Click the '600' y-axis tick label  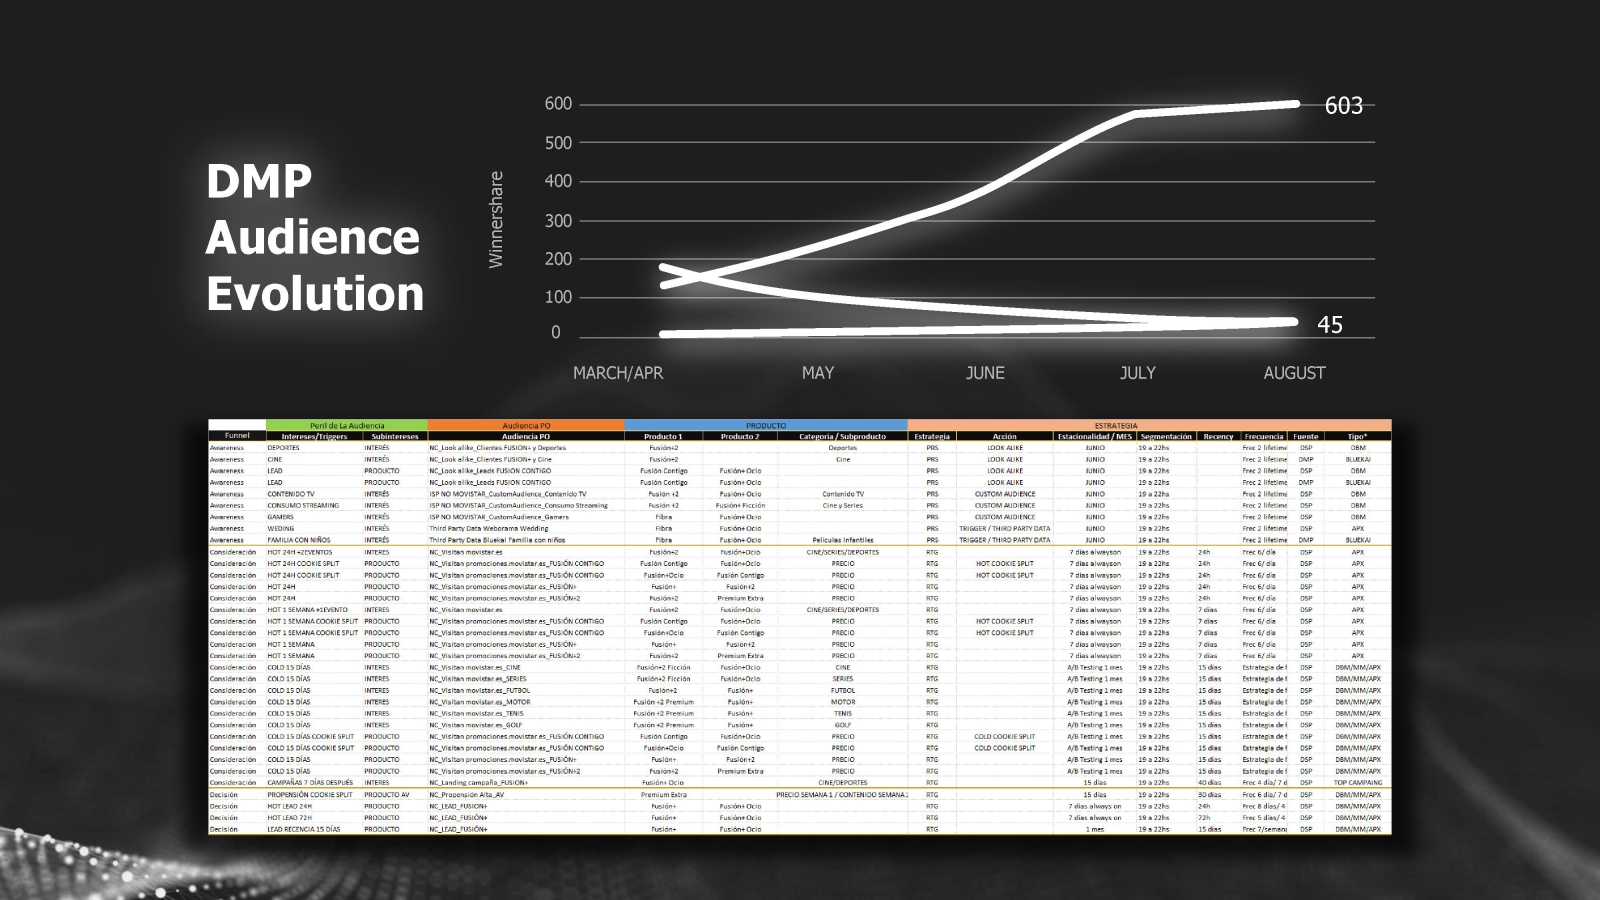[x=558, y=104]
